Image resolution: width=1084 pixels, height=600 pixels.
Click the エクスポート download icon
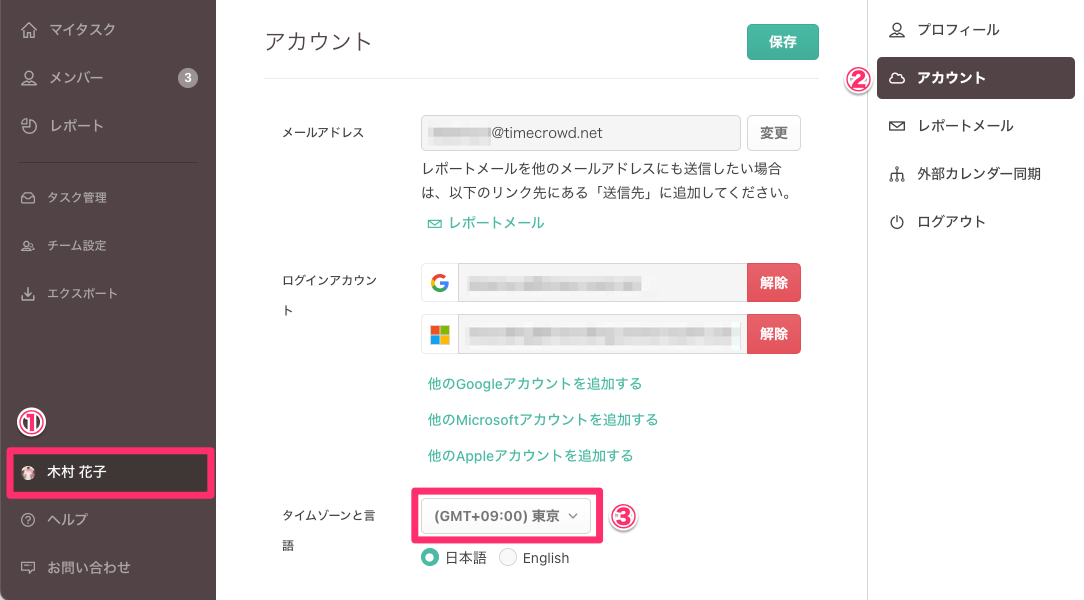click(x=31, y=293)
